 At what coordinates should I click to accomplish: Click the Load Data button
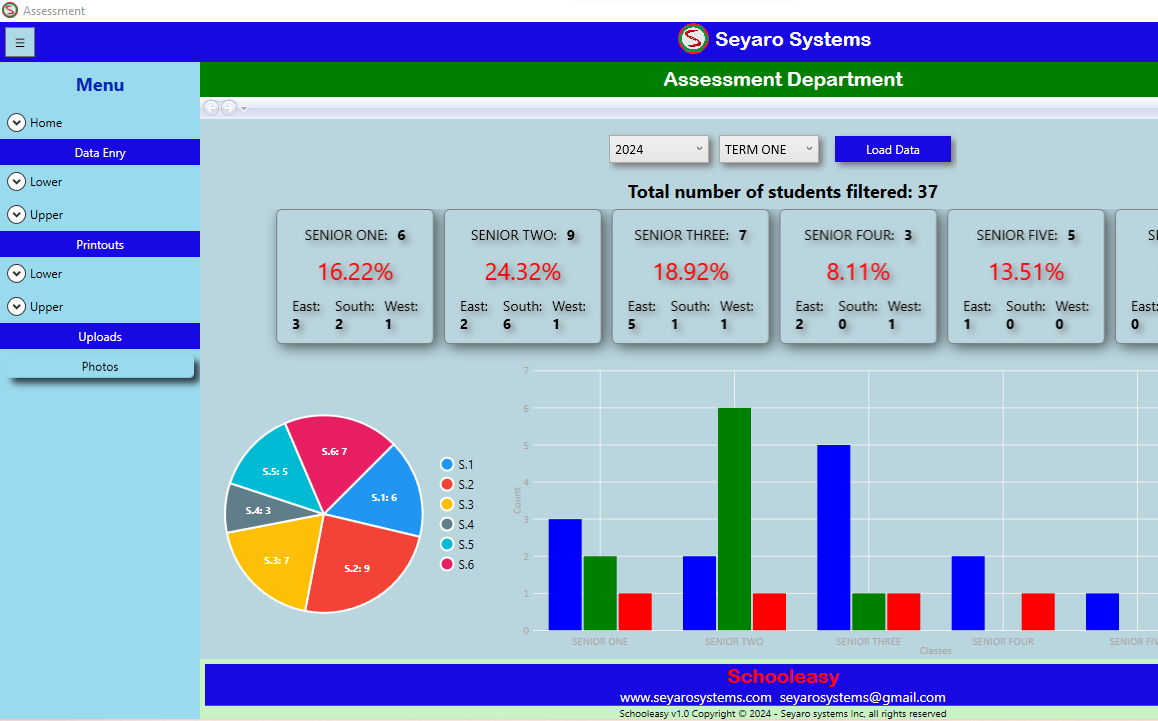893,149
